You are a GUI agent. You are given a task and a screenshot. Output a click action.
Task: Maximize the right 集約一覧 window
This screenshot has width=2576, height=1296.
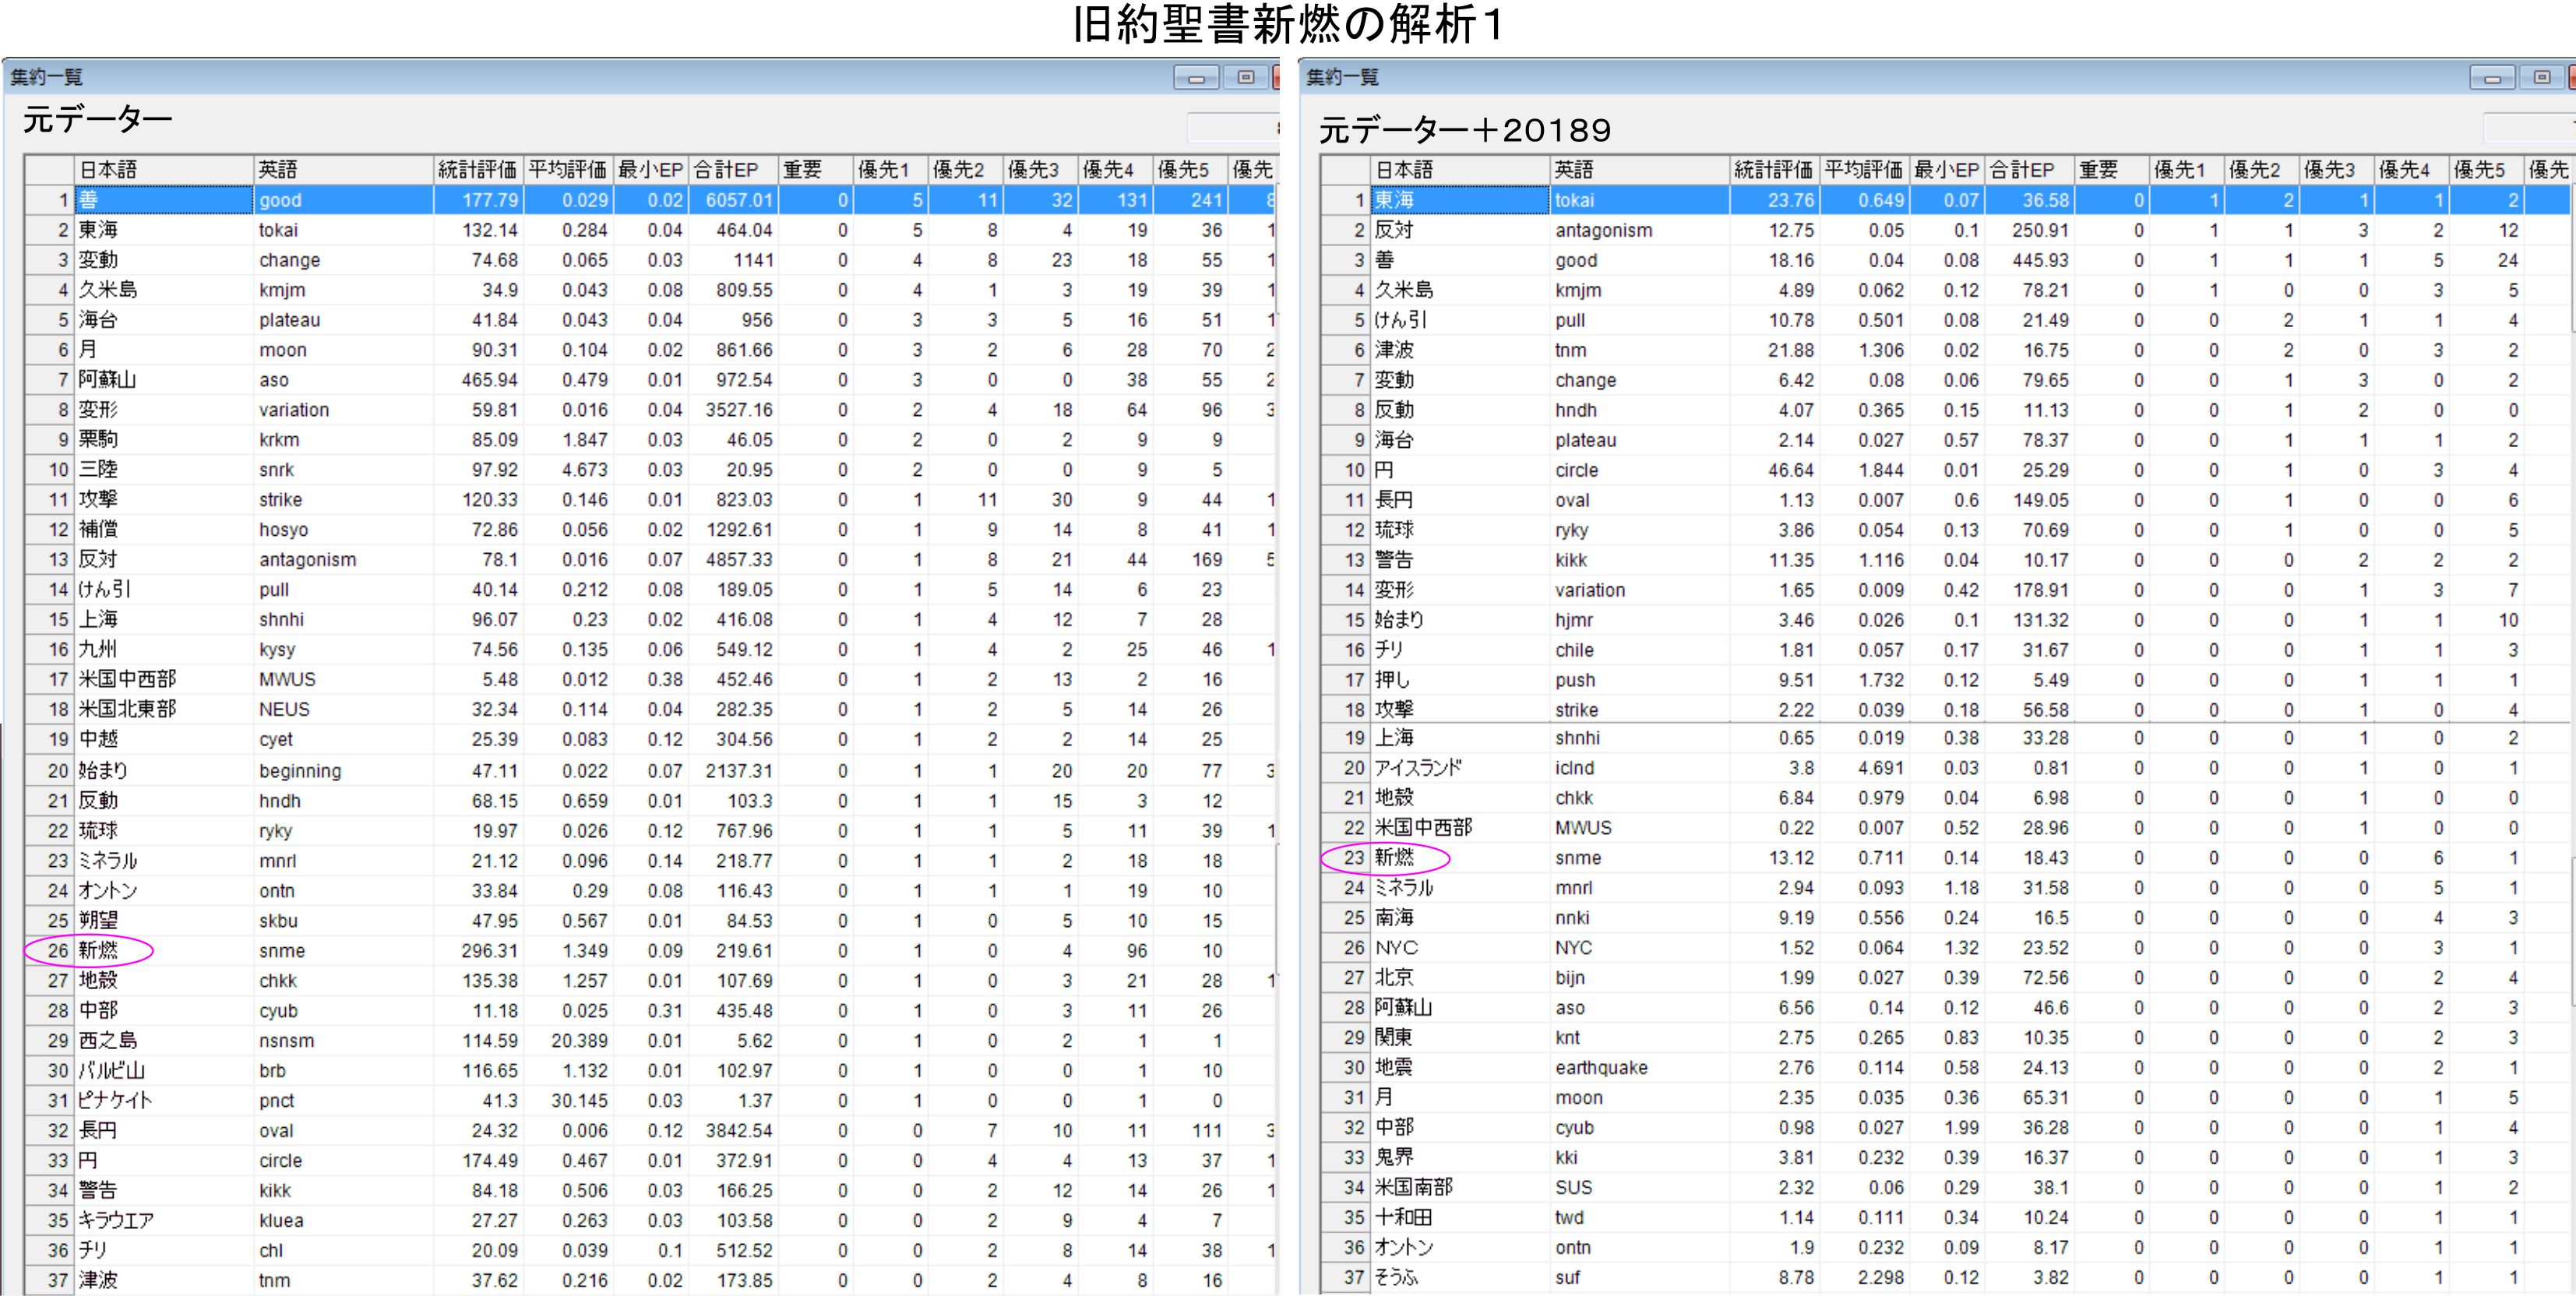2542,78
